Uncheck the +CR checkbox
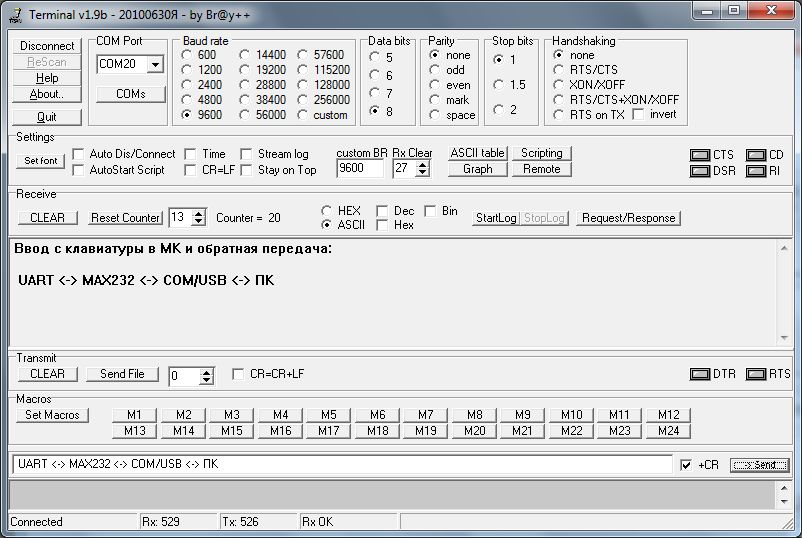Screen dimensions: 802x538 [686, 465]
